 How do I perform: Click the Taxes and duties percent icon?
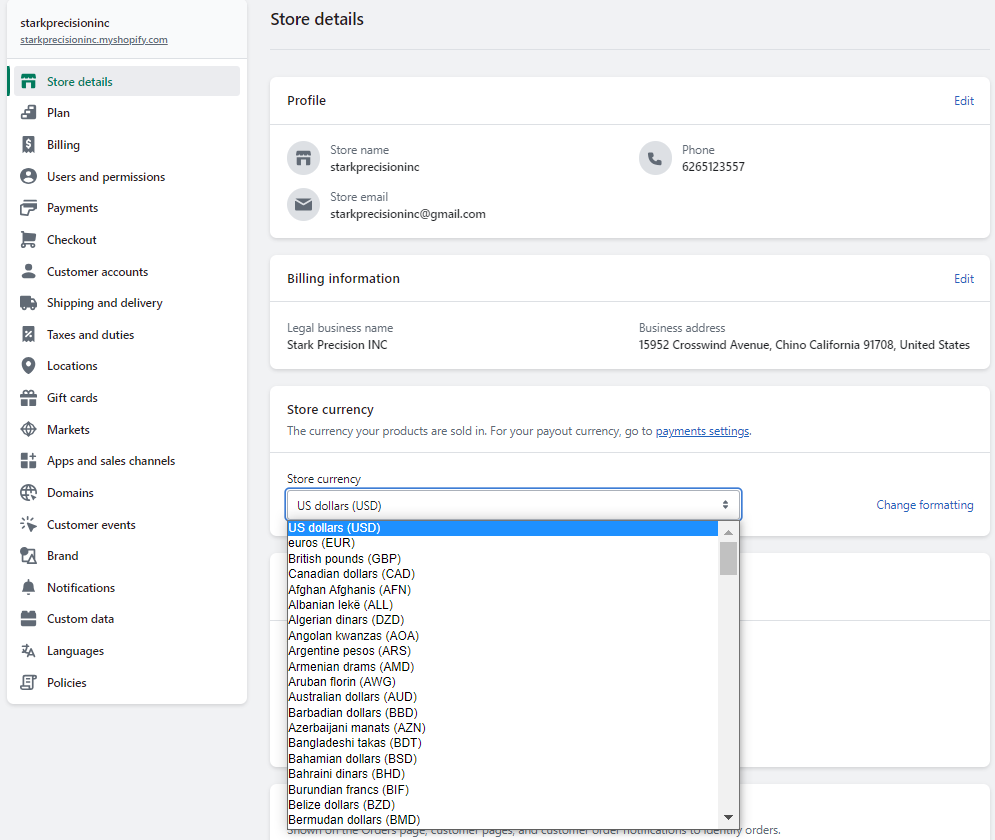(29, 334)
